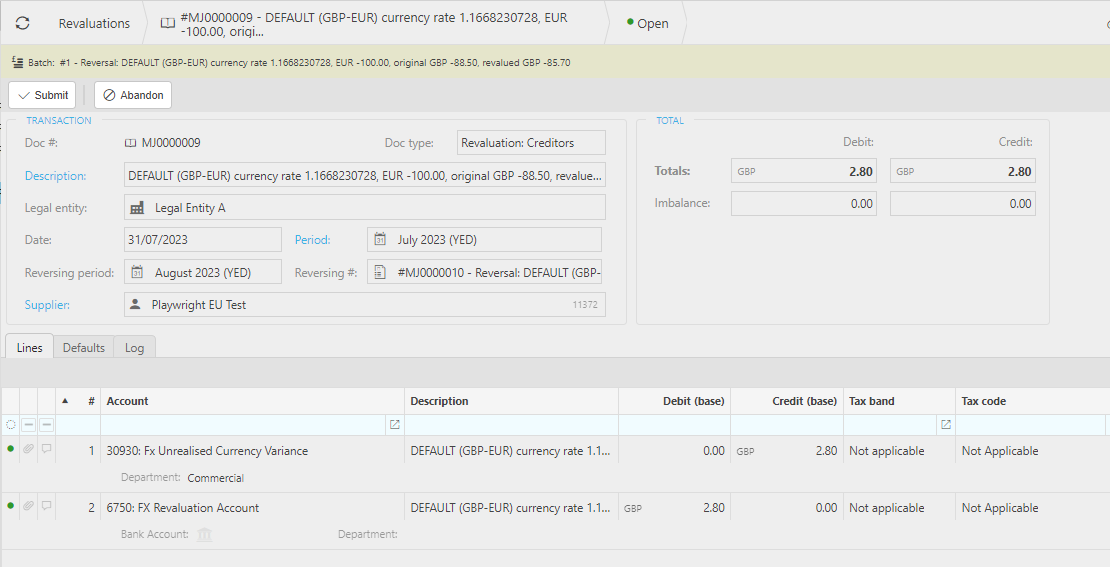Switch to the Log tab
Screen dimensions: 1110x567
pos(134,347)
